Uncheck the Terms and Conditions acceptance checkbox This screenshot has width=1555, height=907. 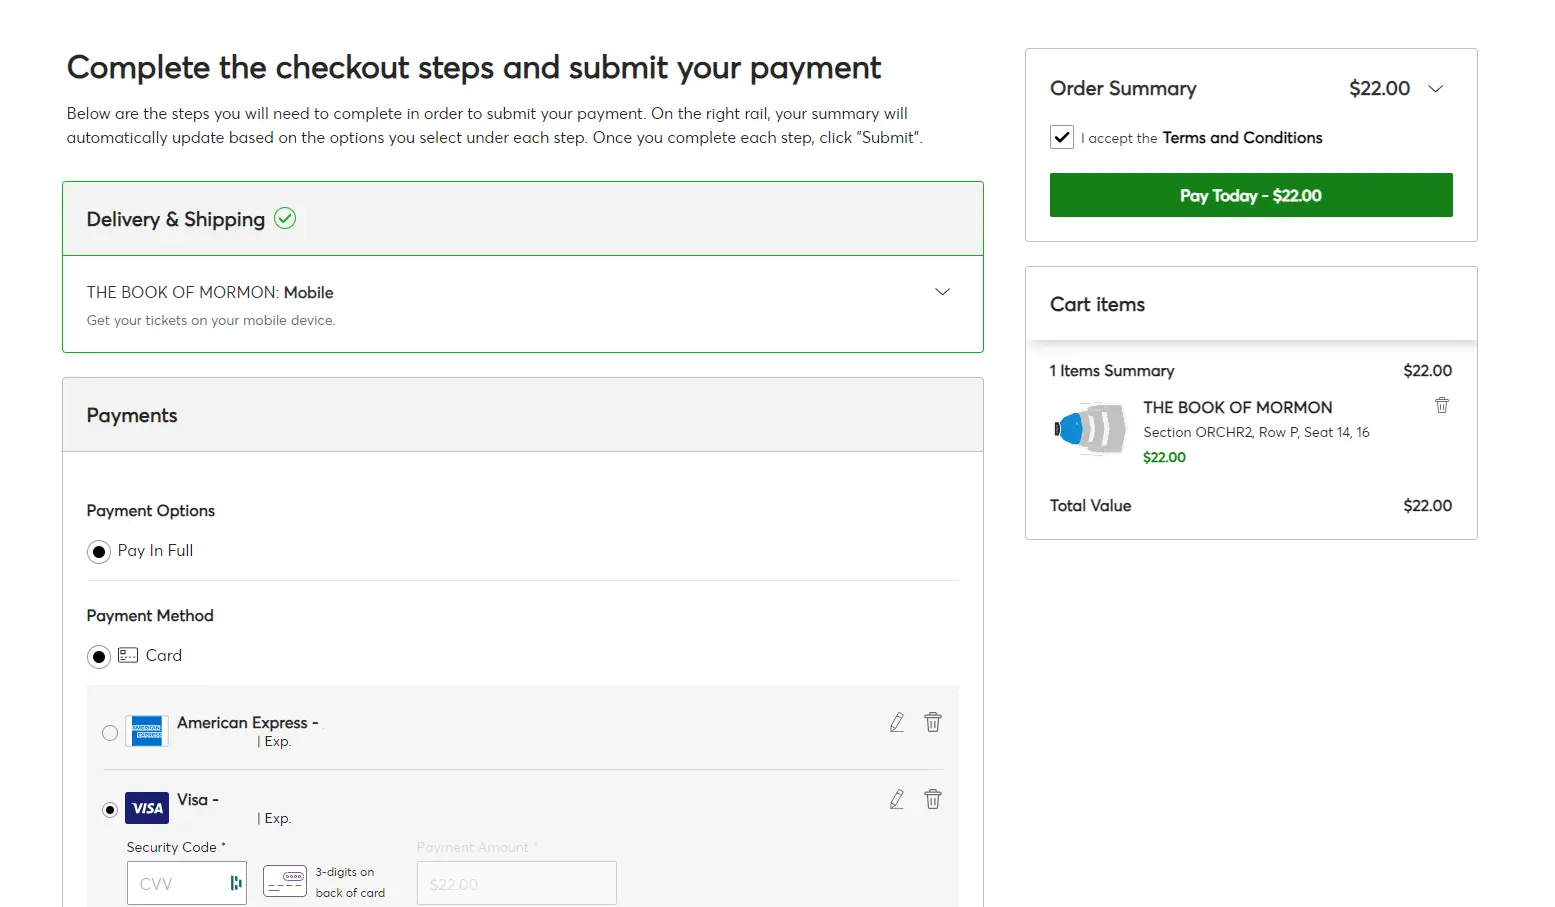(x=1062, y=138)
